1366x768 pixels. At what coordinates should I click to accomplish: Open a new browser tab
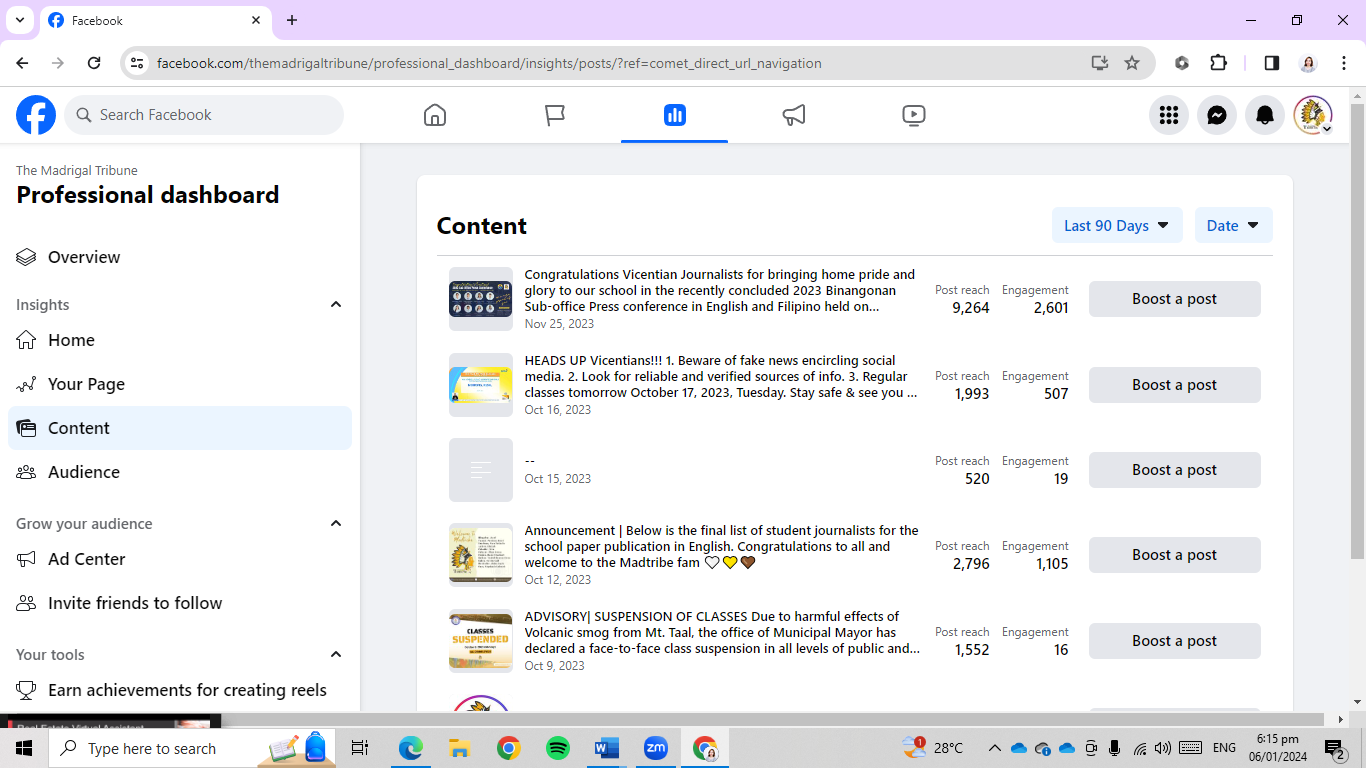[x=292, y=20]
